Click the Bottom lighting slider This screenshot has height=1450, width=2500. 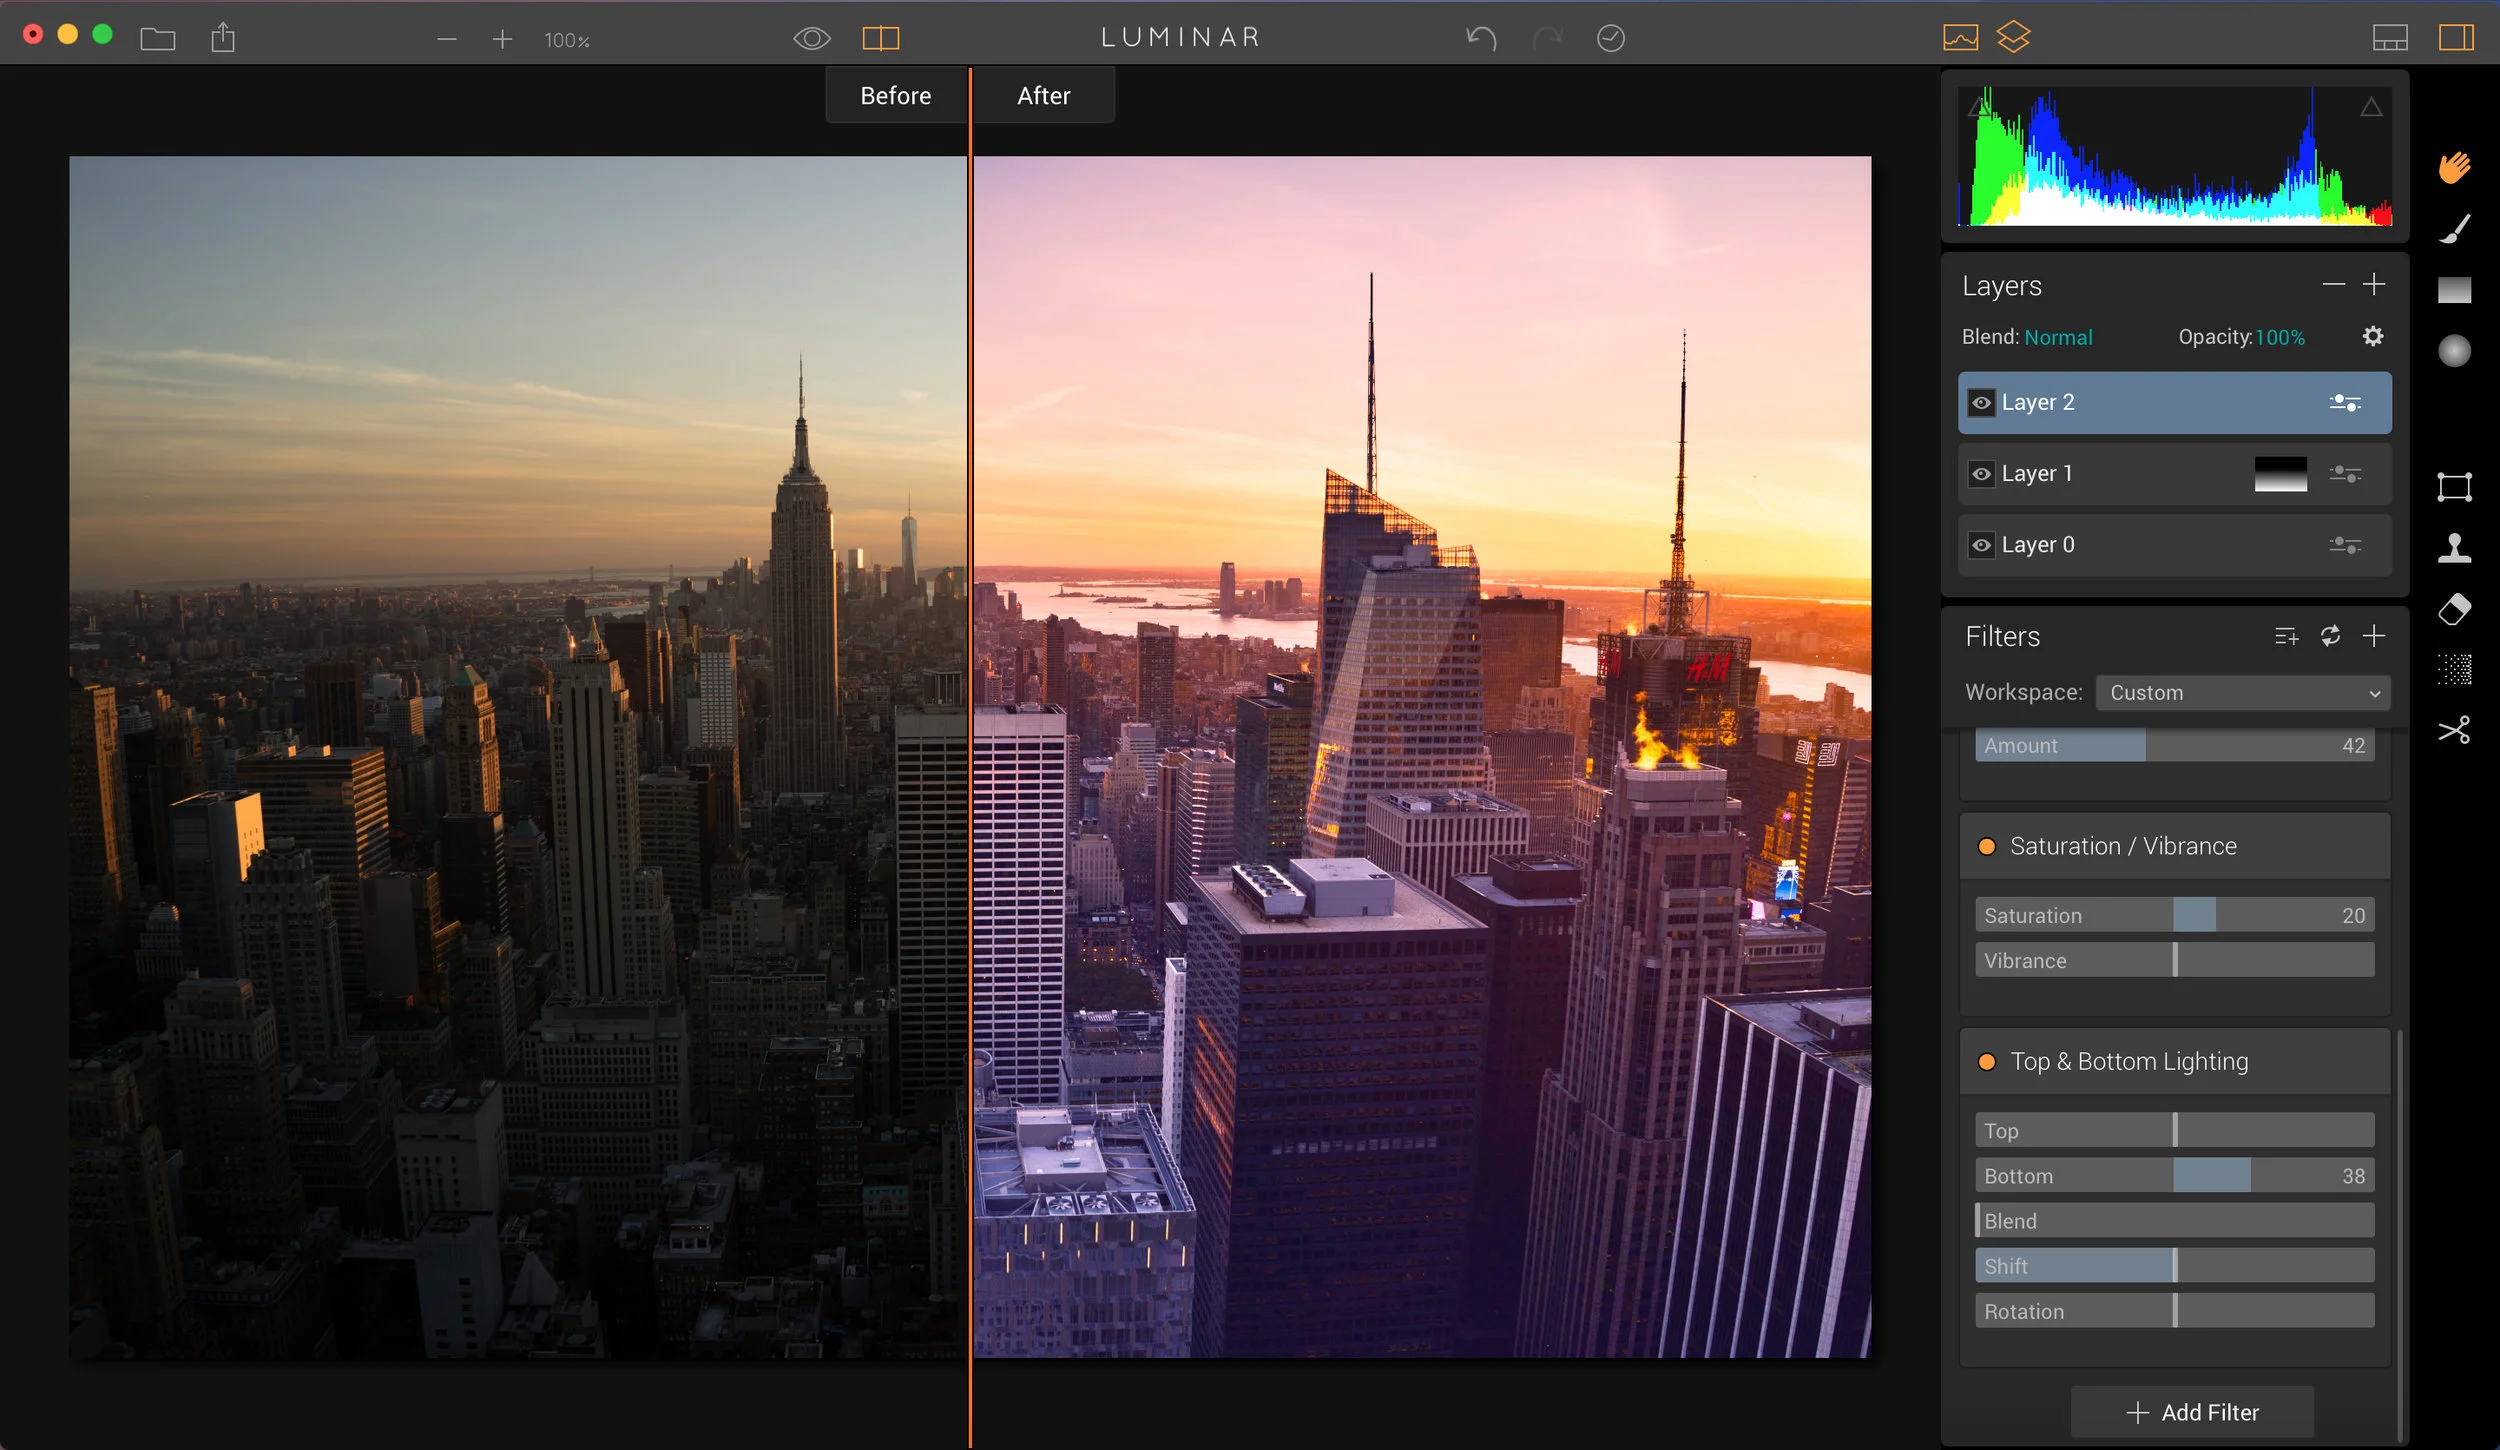coord(2174,1176)
